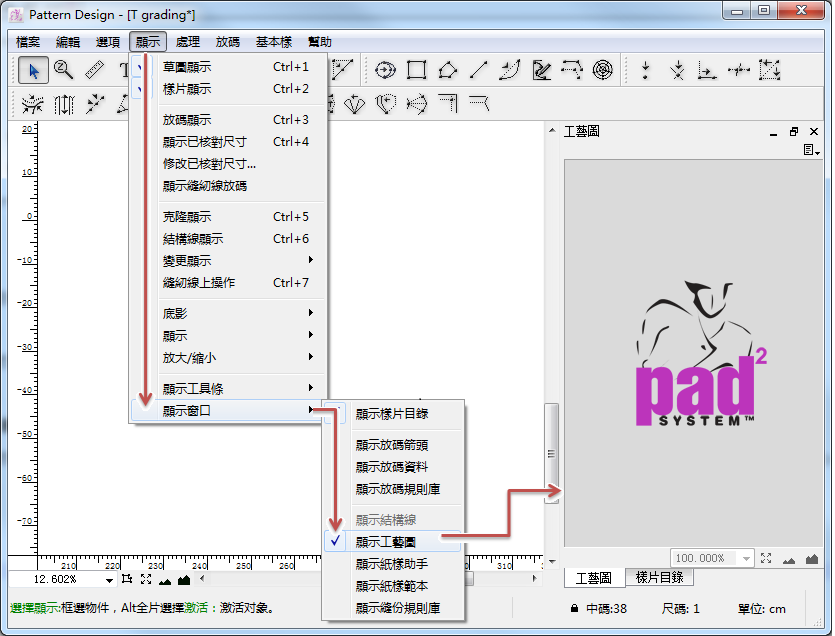Toggle the checked 顯示工藝圖 option
Screen dimensions: 835x636
tap(385, 542)
